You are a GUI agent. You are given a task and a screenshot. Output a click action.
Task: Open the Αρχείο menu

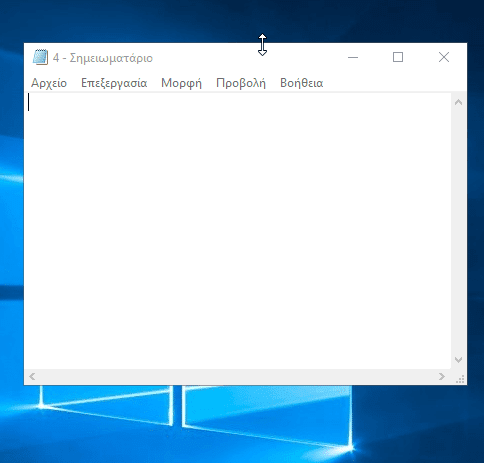coord(49,83)
